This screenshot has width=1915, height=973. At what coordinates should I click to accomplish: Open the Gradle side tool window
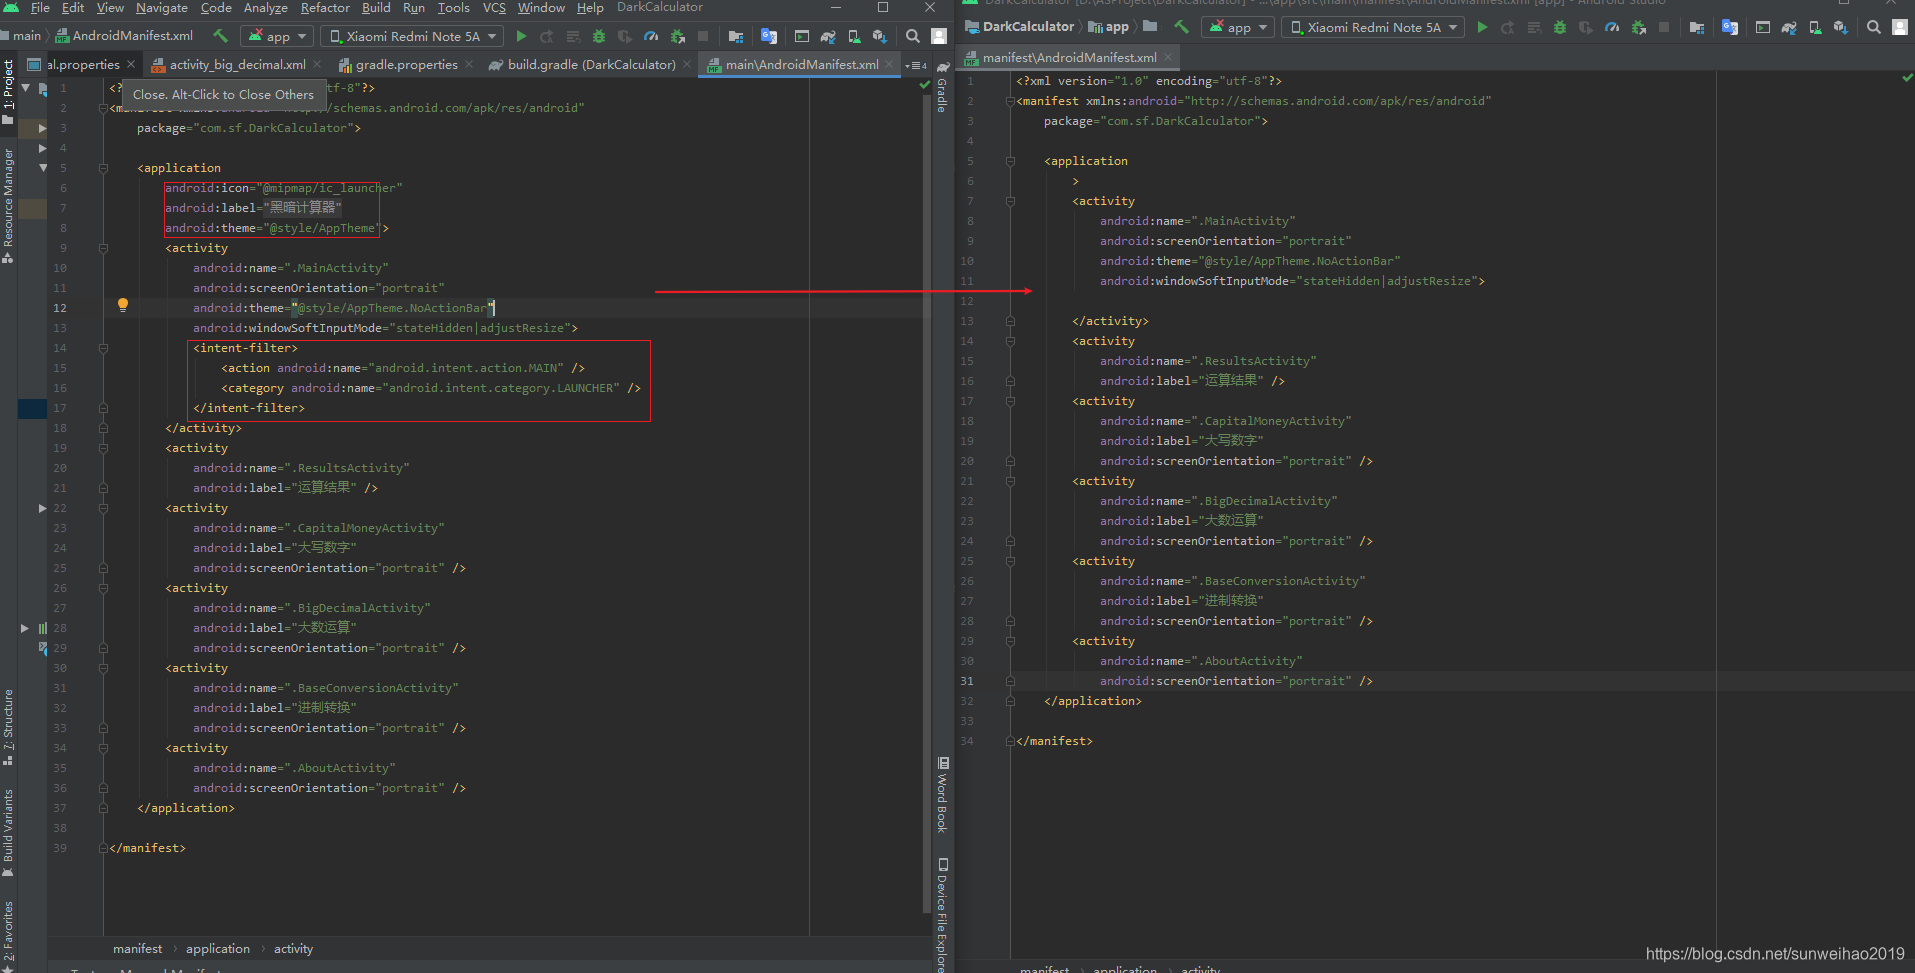[x=941, y=87]
